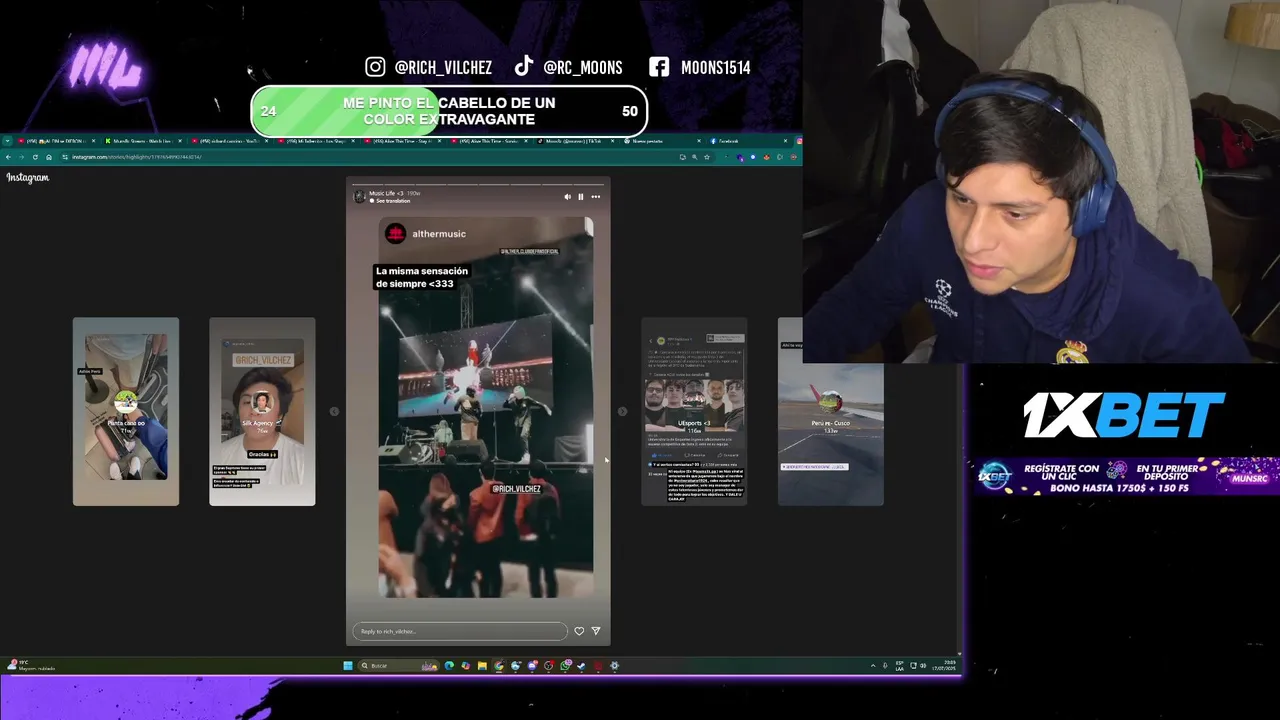This screenshot has width=1280, height=720.
Task: Open the tab search dropdown arrow
Action: click(8, 141)
